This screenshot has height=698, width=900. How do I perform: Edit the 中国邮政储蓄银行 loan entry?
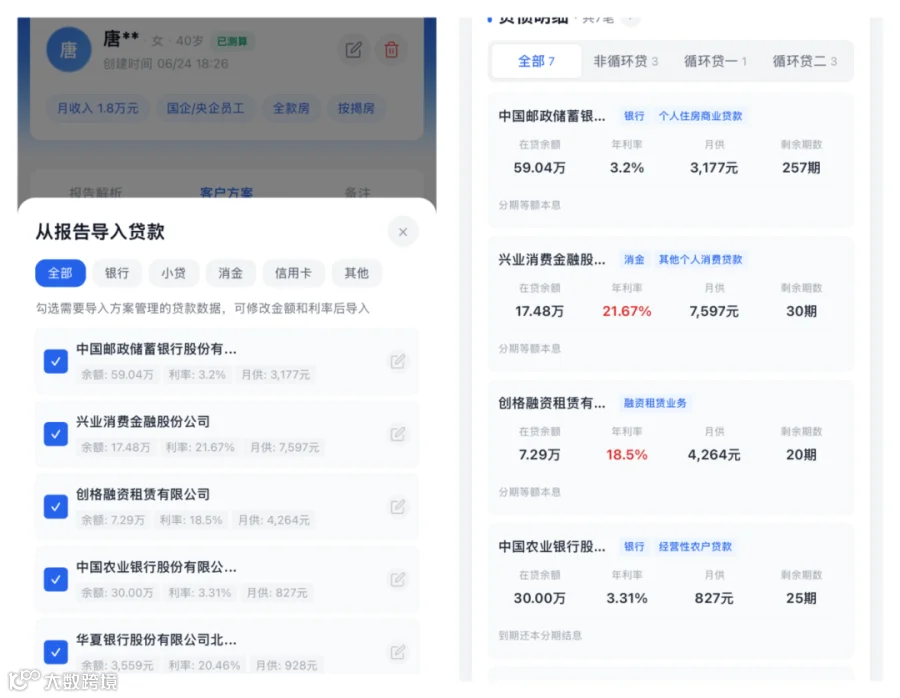point(398,361)
